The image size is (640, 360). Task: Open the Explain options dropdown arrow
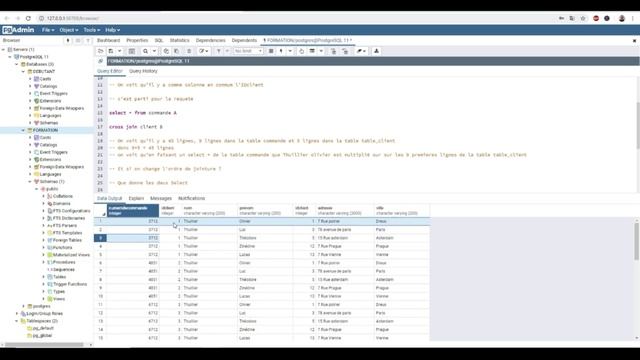[321, 51]
